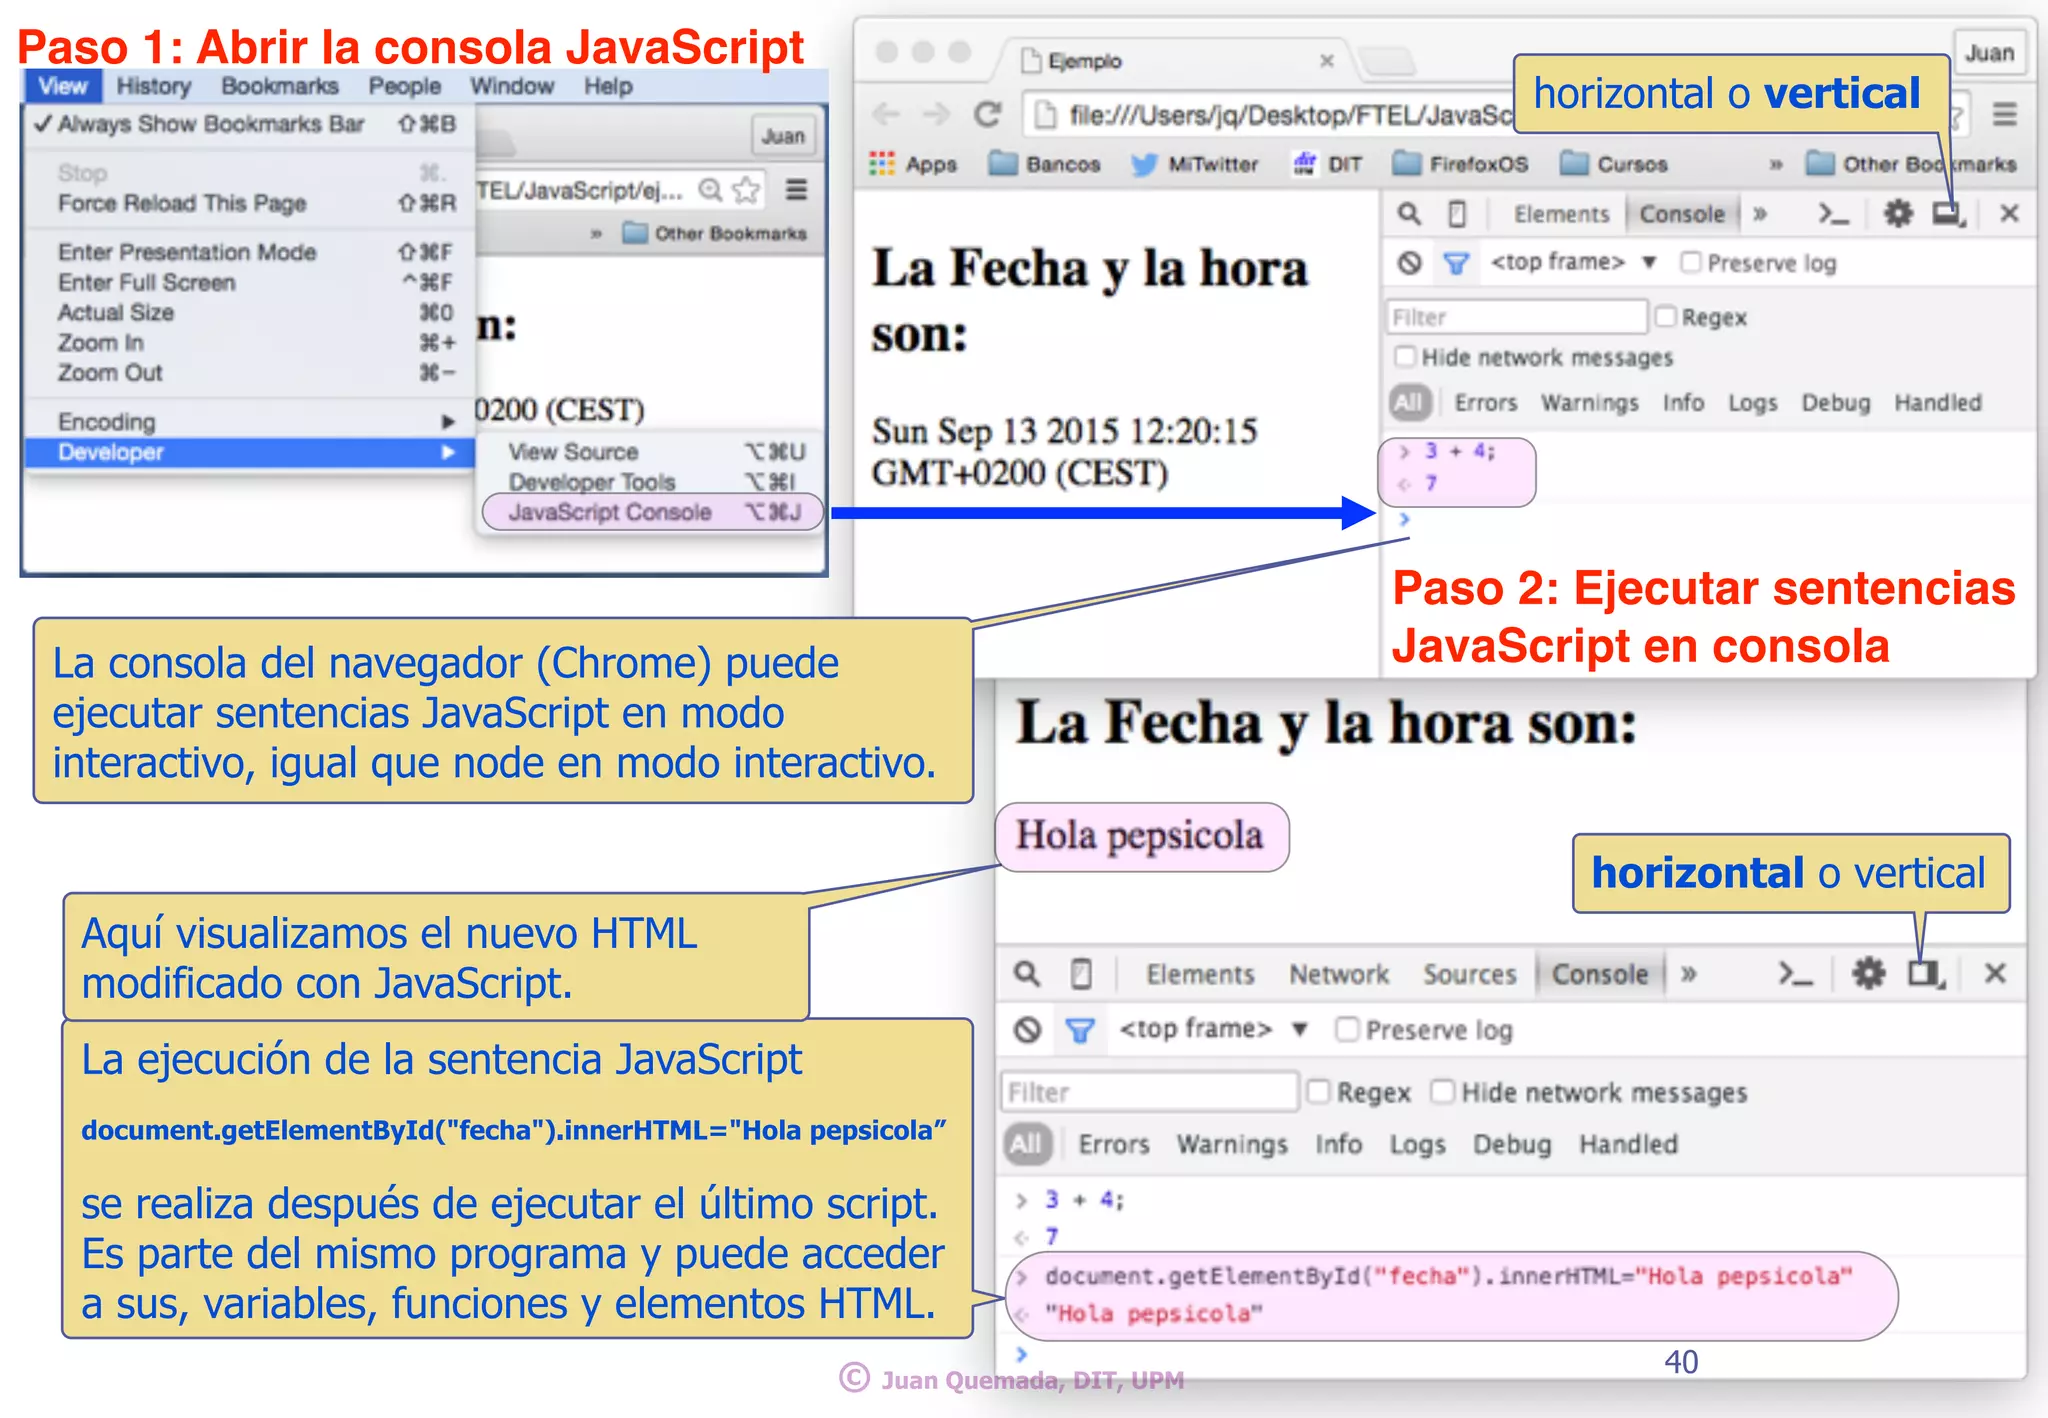2048x1418 pixels.
Task: Toggle device mode icon in the upper DevTools toolbar
Action: pyautogui.click(x=1457, y=214)
